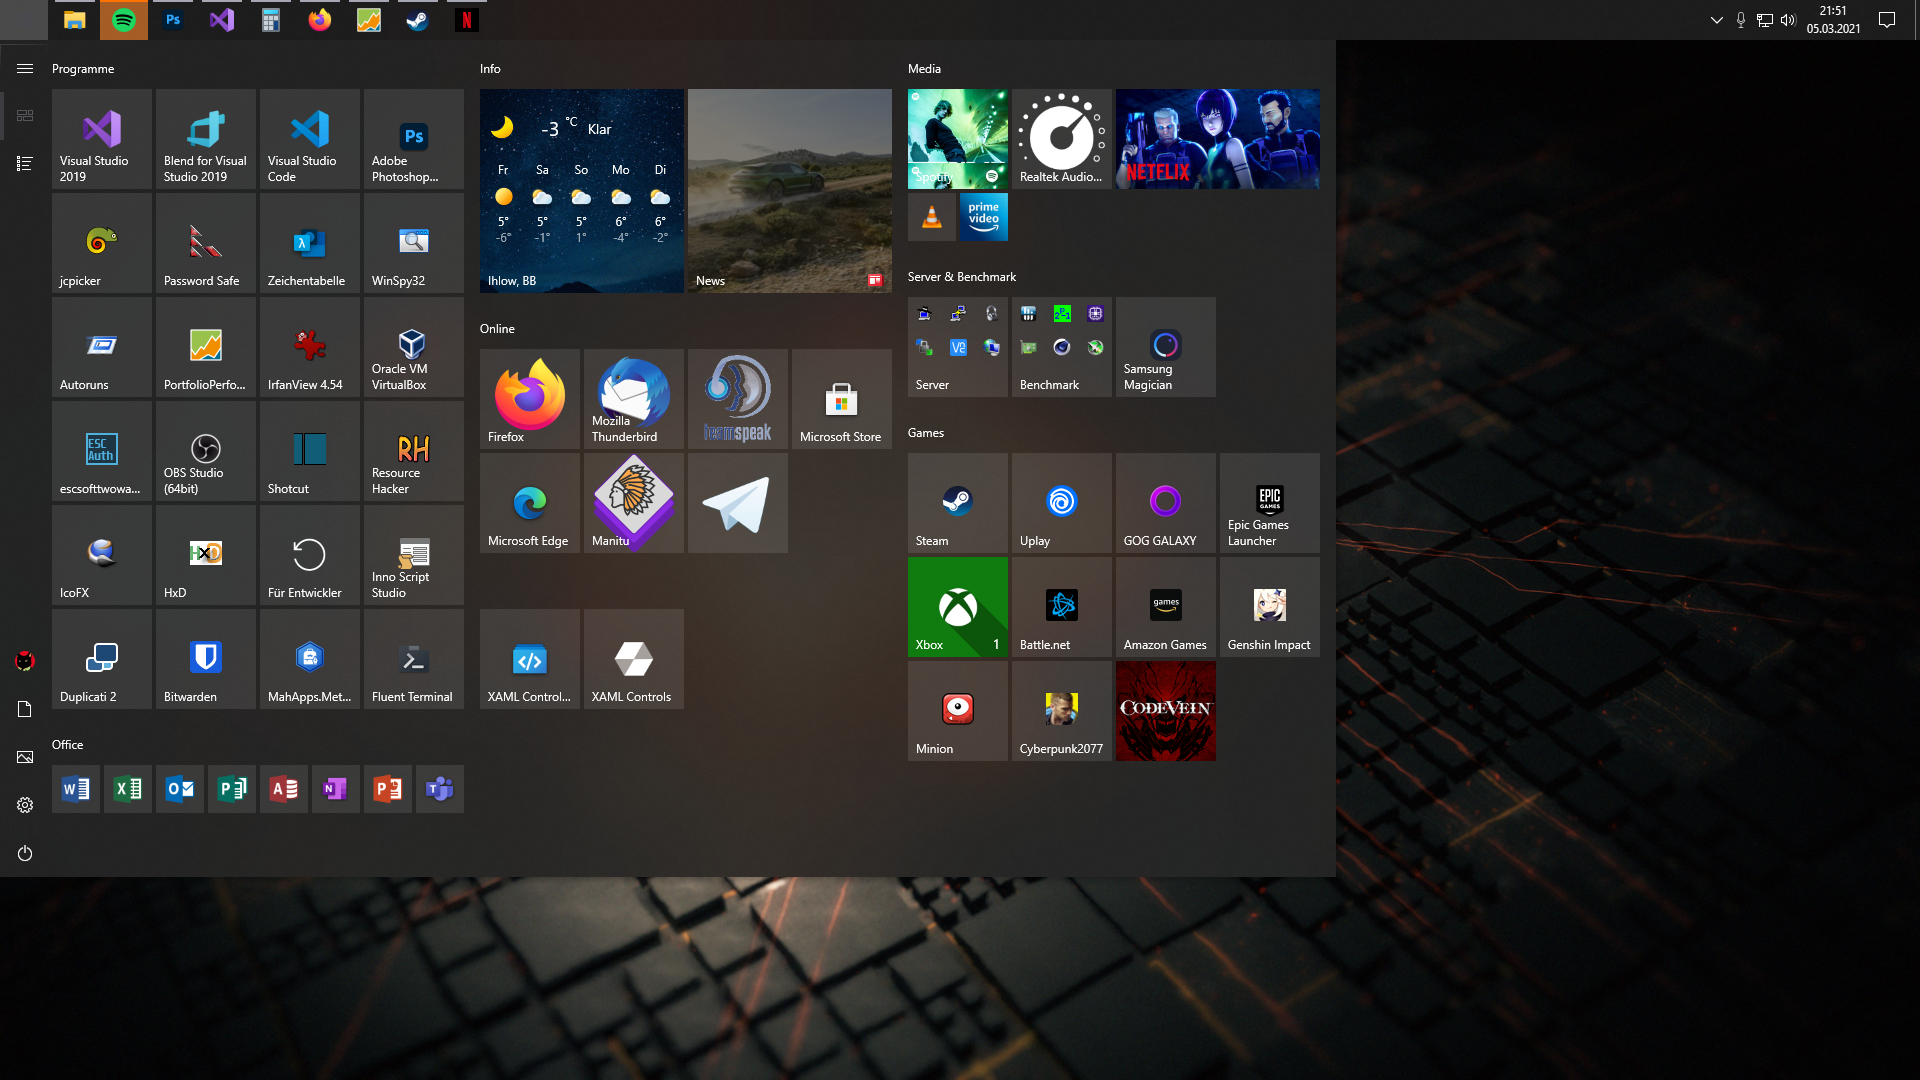Launch the Telegram tile
Image resolution: width=1920 pixels, height=1080 pixels.
[738, 503]
